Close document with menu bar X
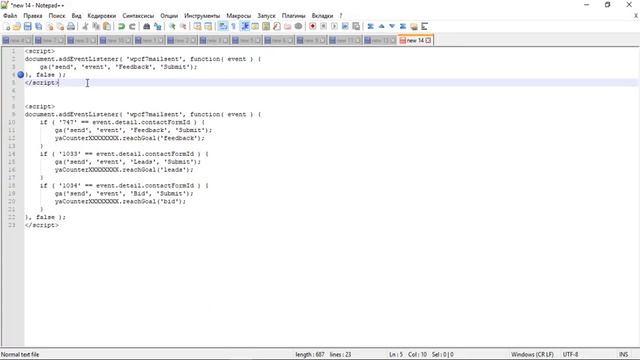Image resolution: width=640 pixels, height=360 pixels. (x=636, y=16)
